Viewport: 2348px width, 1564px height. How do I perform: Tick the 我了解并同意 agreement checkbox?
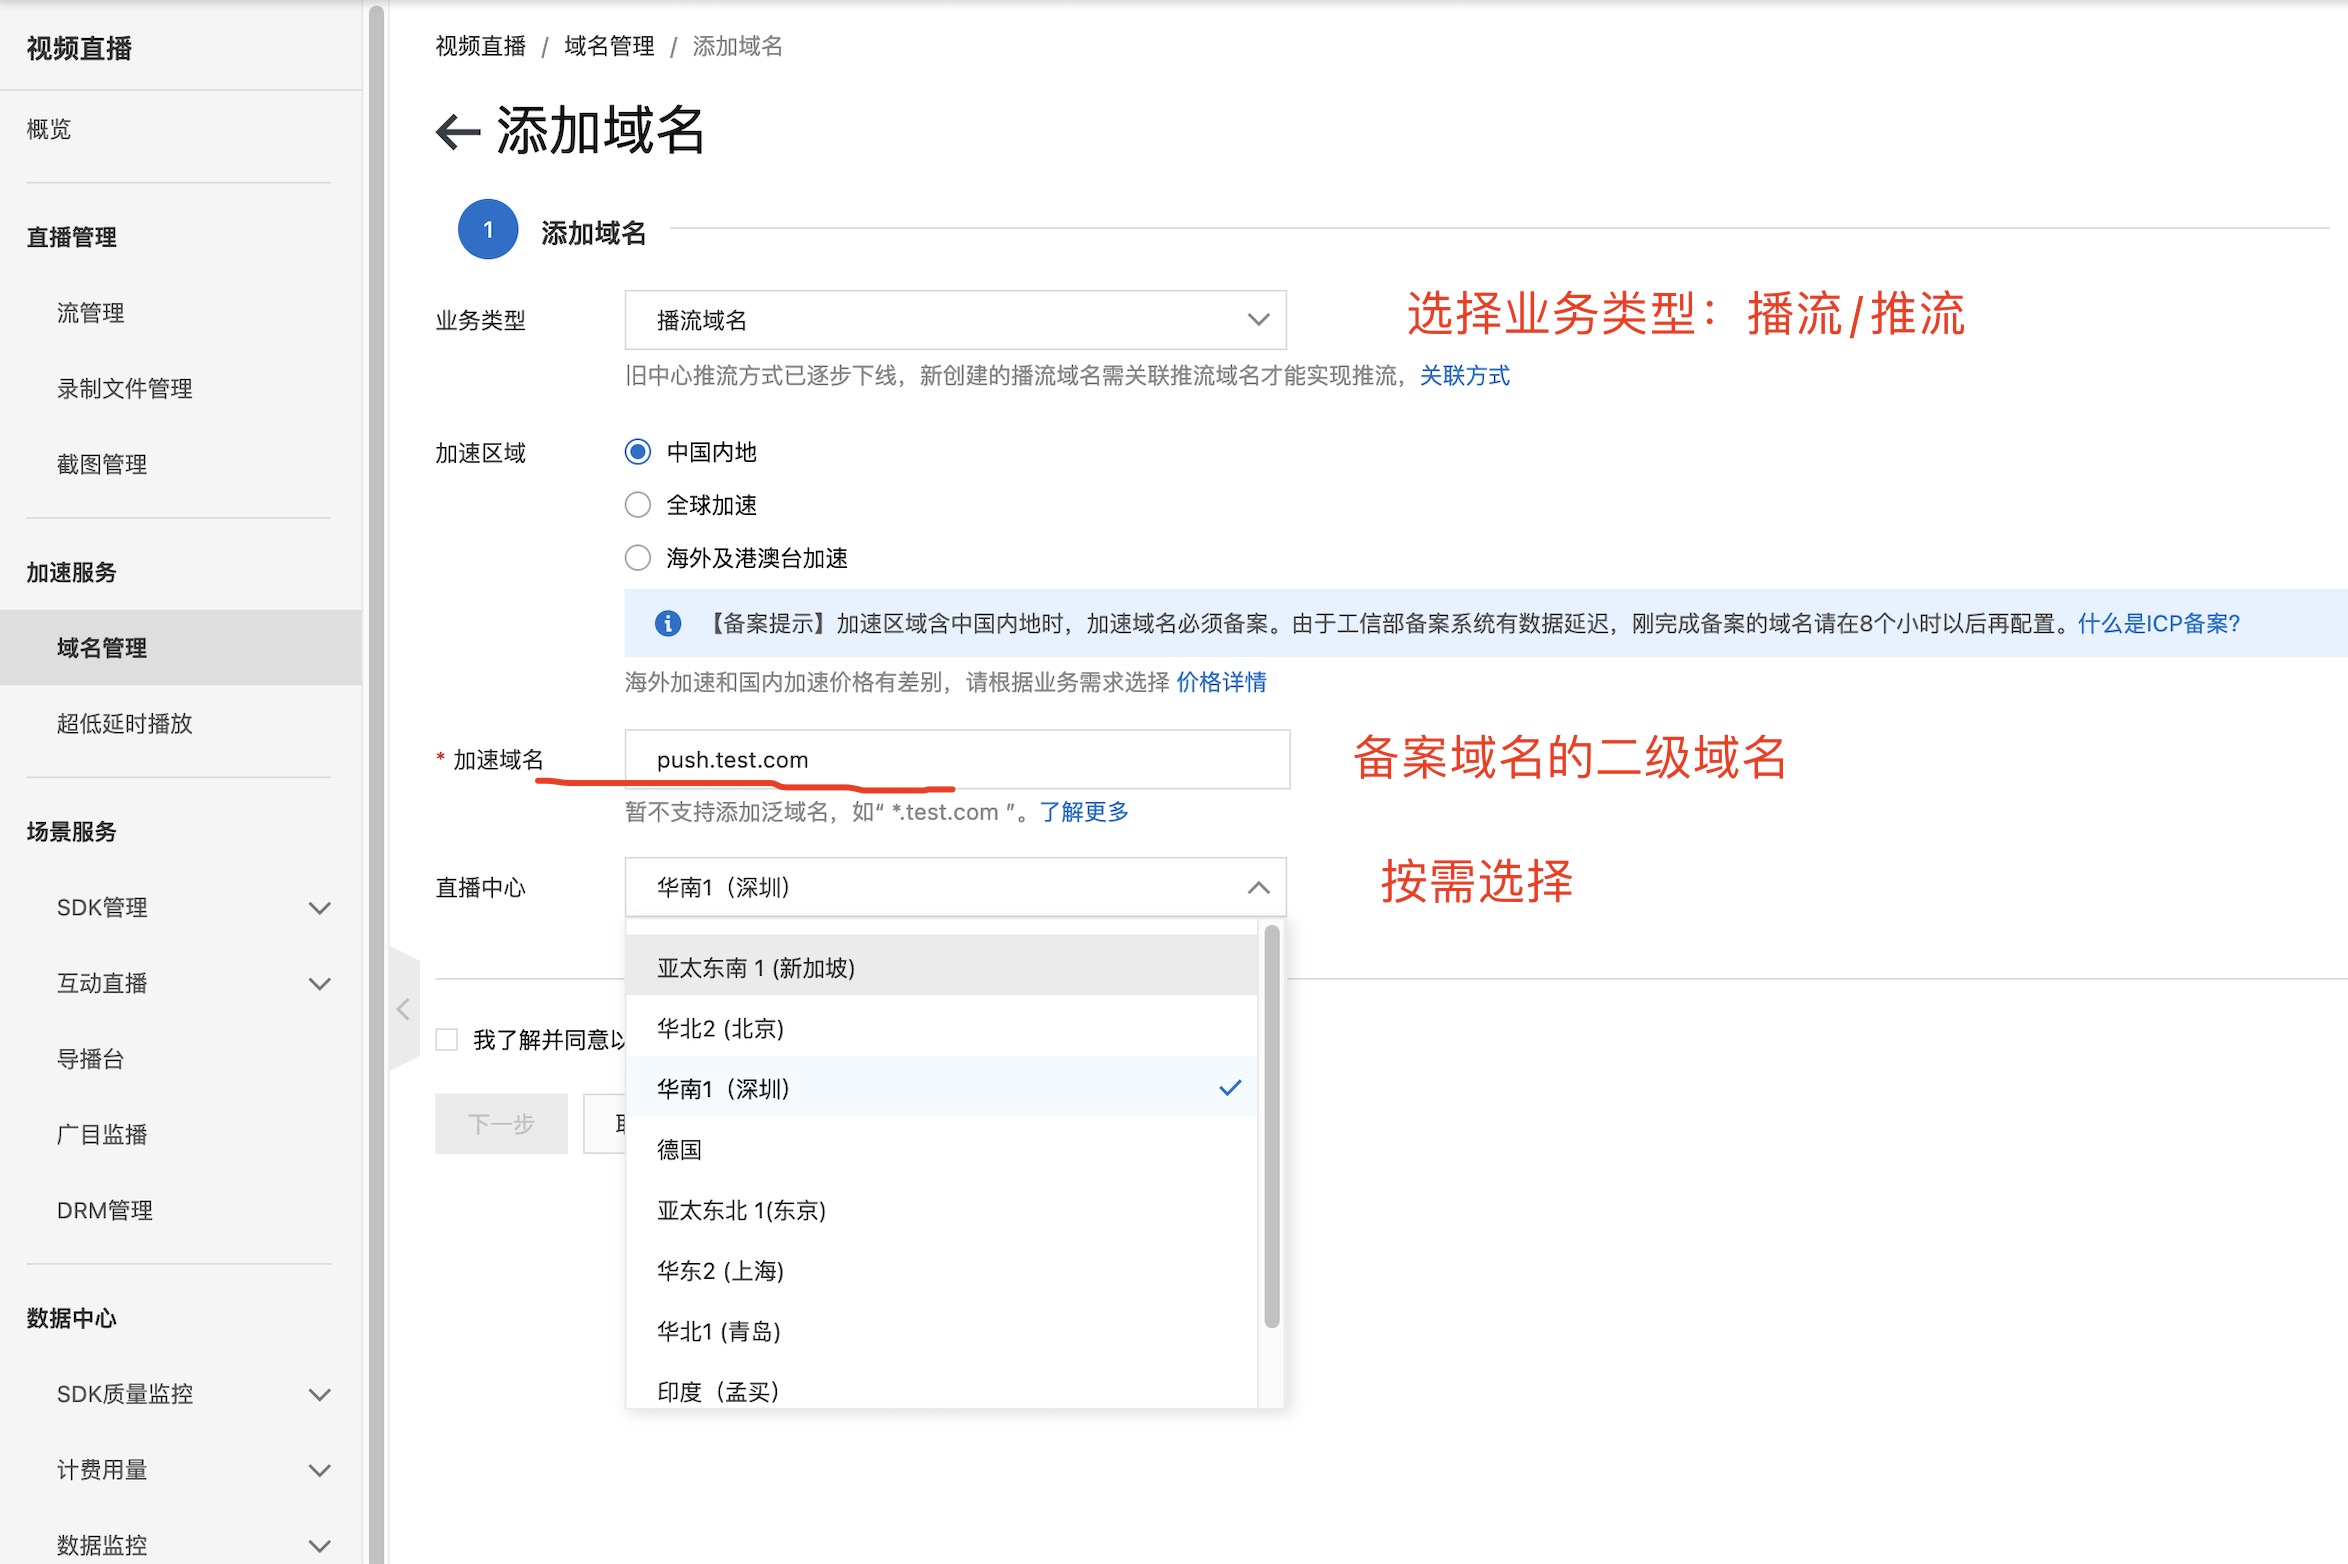(447, 1040)
